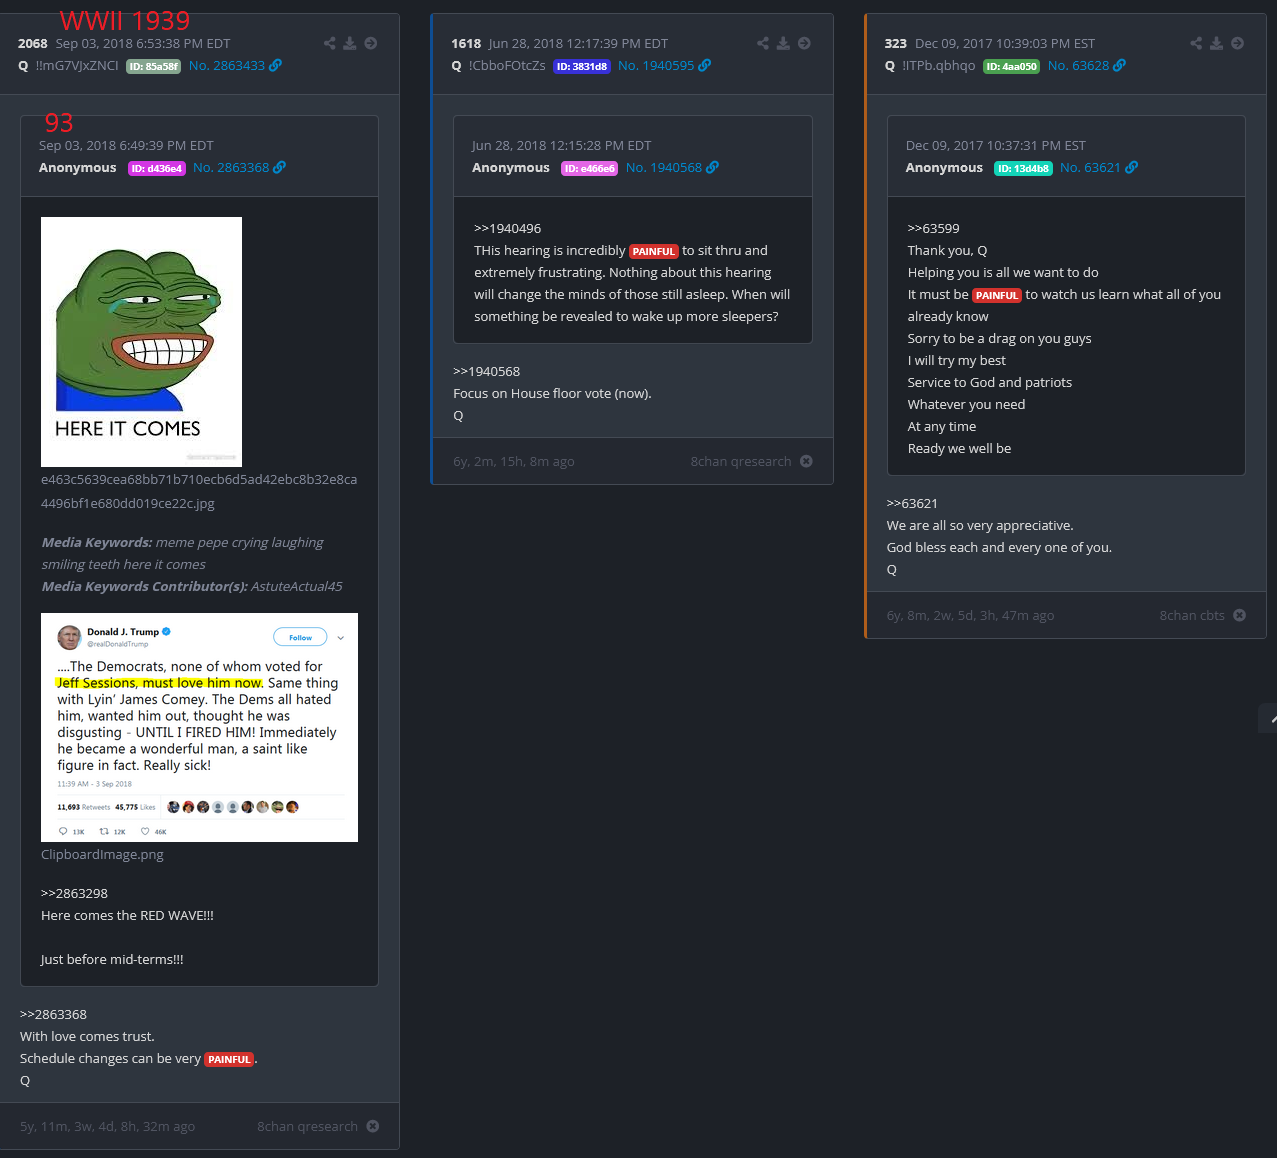
Task: Open post 323 with the arrow icon
Action: tap(1238, 43)
